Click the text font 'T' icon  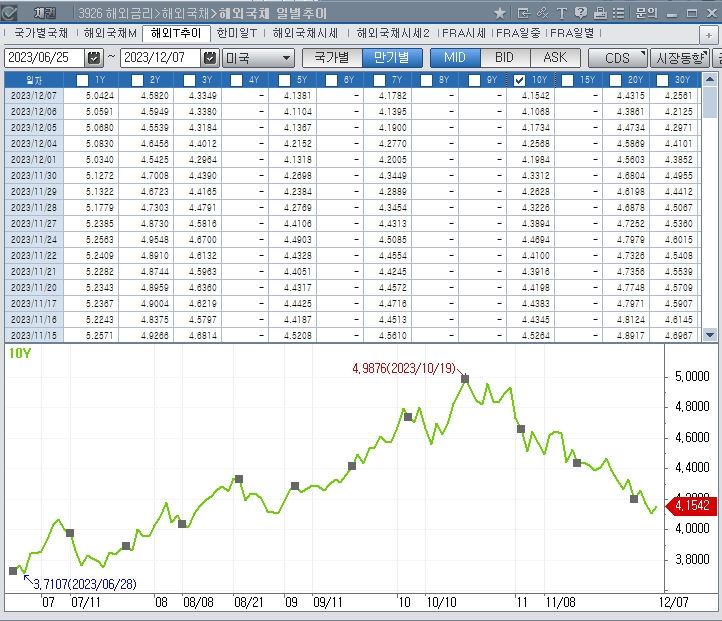pyautogui.click(x=561, y=13)
